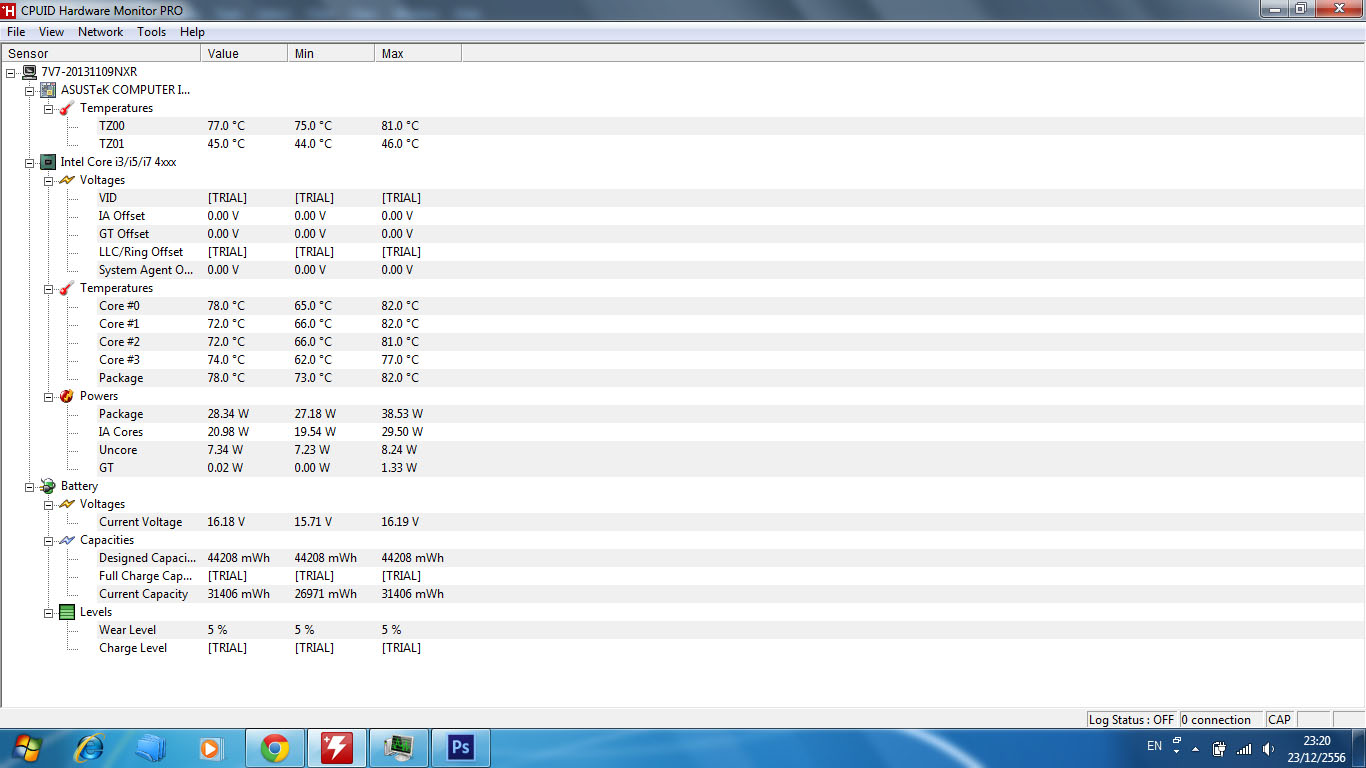The height and width of the screenshot is (768, 1366).
Task: Click the hardware monitor taskbar button
Action: pyautogui.click(x=399, y=748)
